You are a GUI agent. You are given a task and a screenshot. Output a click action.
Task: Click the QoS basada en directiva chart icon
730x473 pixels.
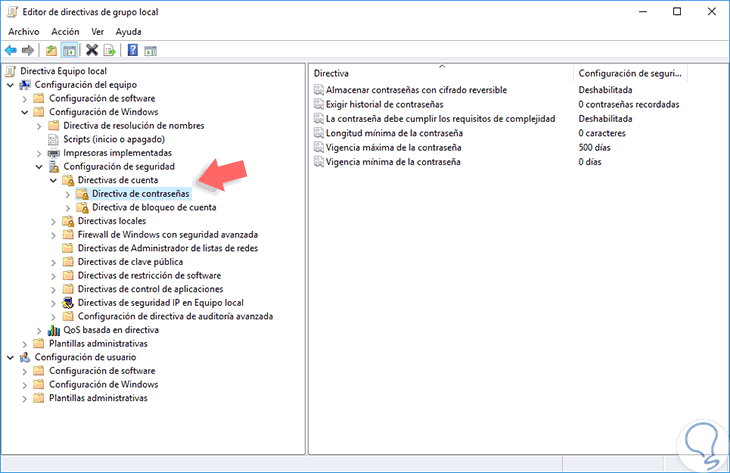point(54,330)
